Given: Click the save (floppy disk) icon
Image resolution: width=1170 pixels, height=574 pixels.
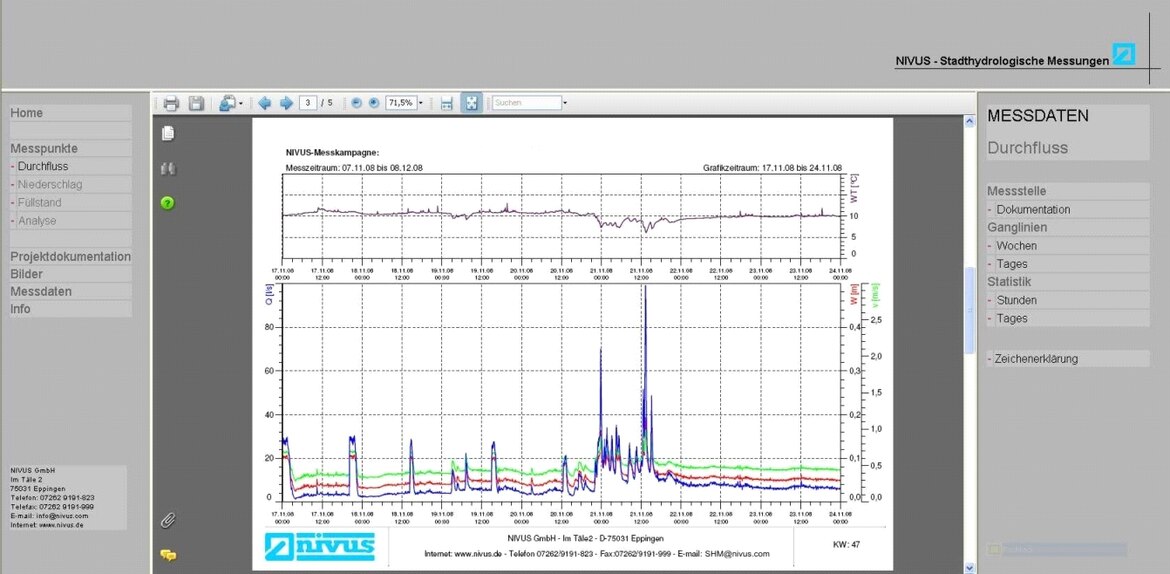Looking at the screenshot, I should pos(196,103).
